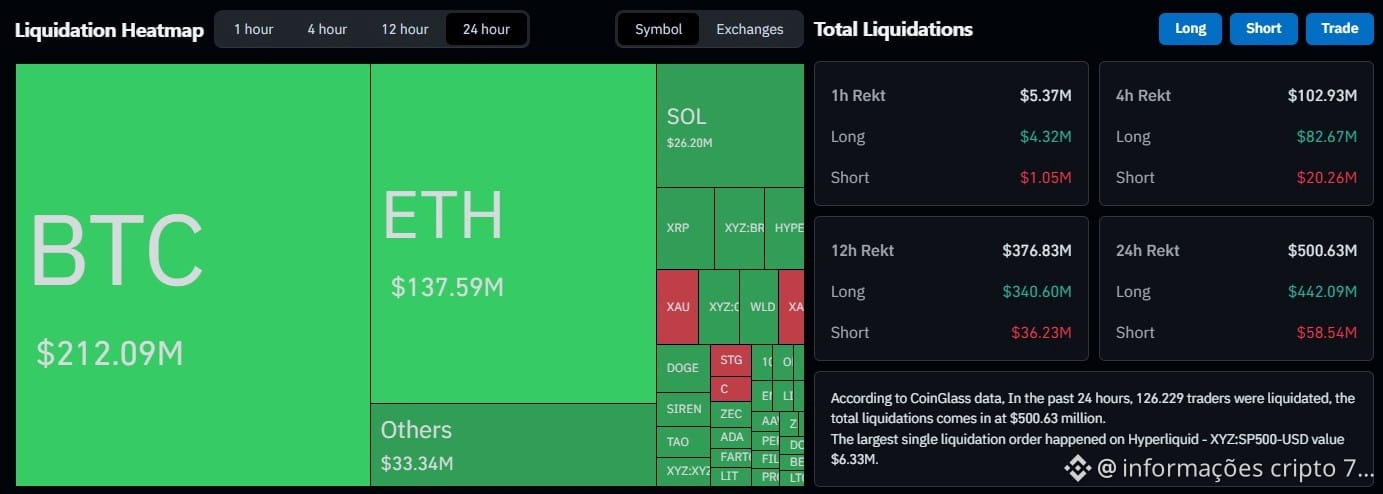The height and width of the screenshot is (494, 1383).
Task: Select the red XAU tile
Action: coord(677,306)
